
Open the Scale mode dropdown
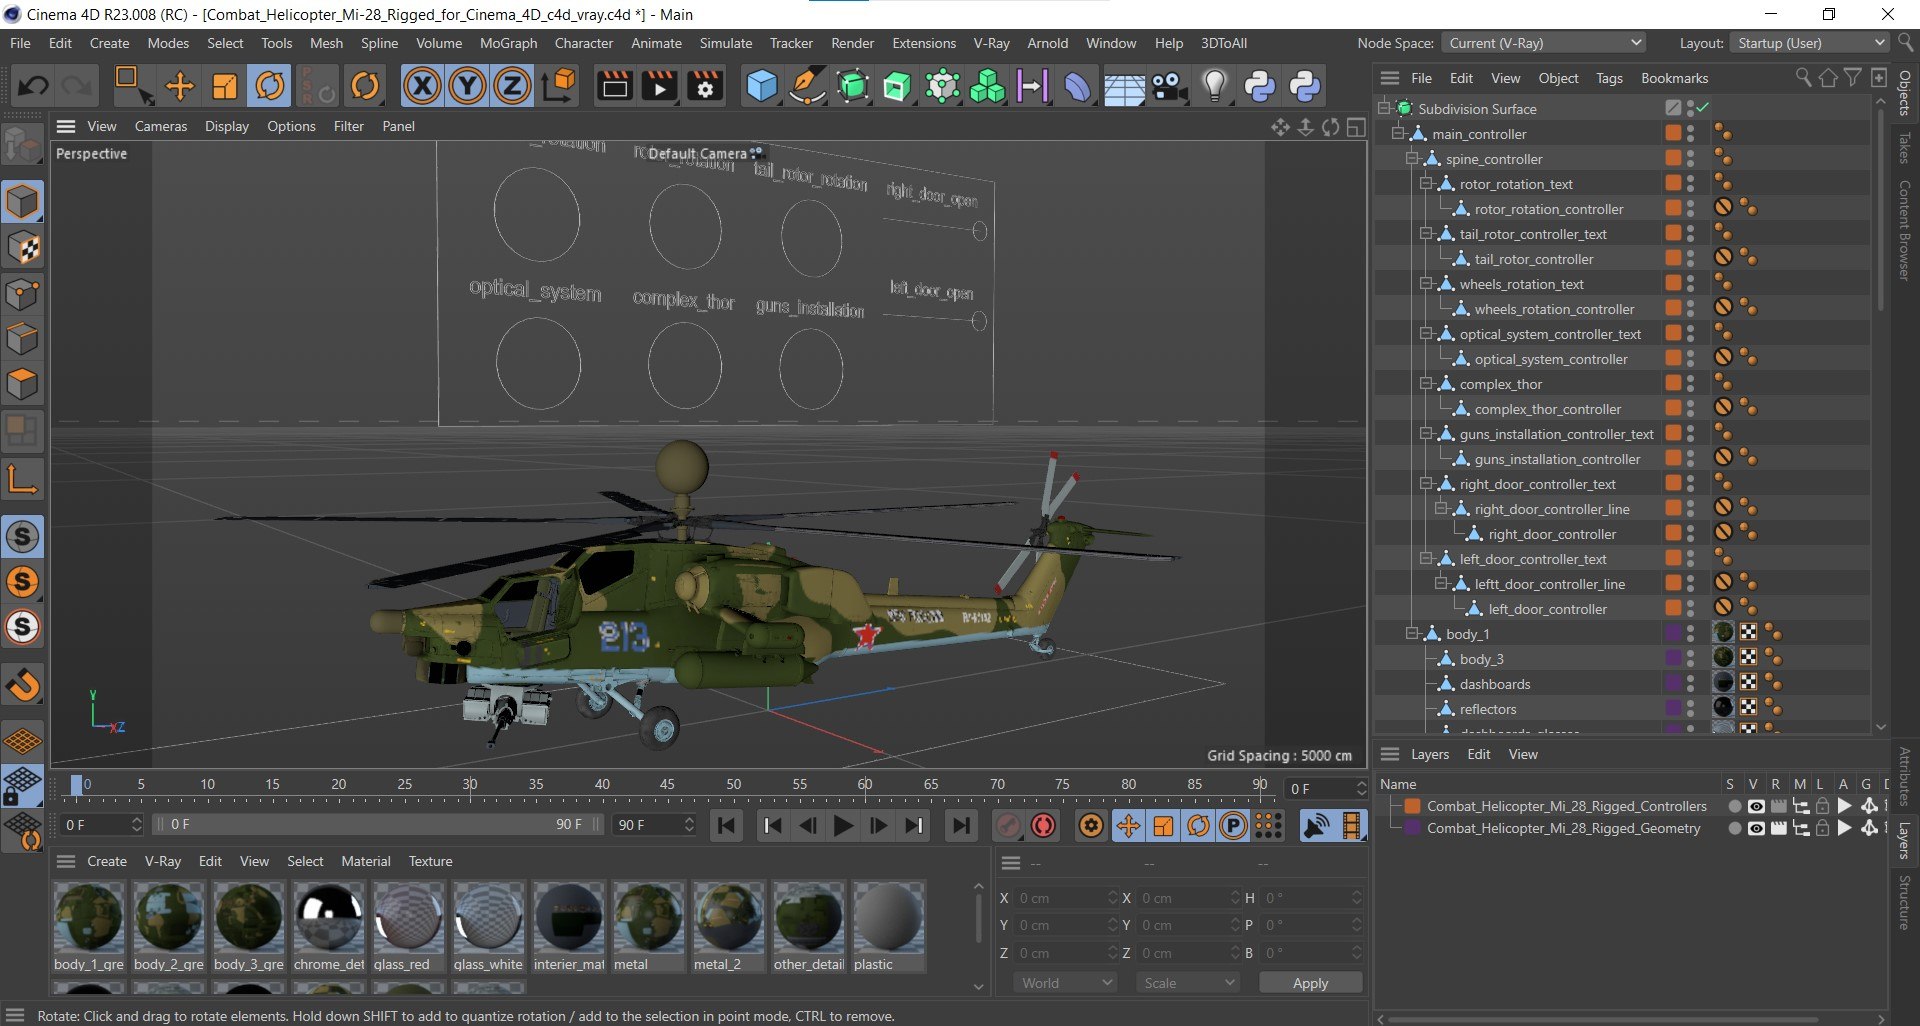[x=1187, y=983]
